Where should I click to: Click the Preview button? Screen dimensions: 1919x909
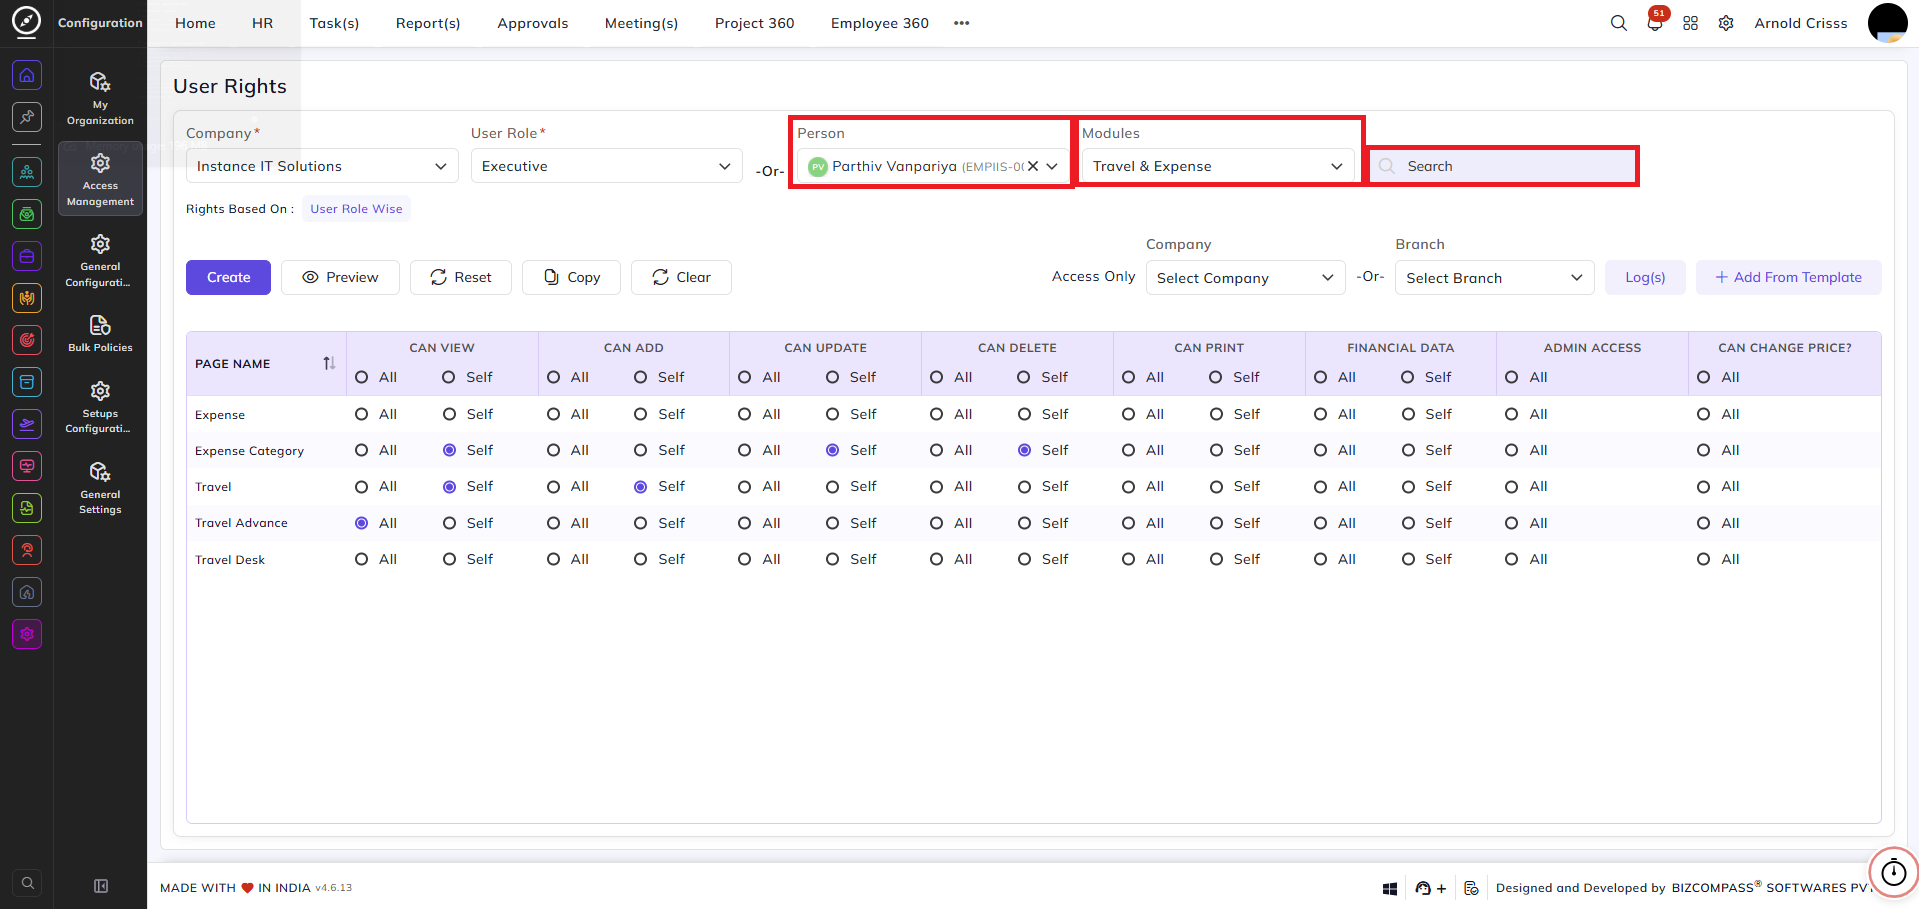point(340,278)
